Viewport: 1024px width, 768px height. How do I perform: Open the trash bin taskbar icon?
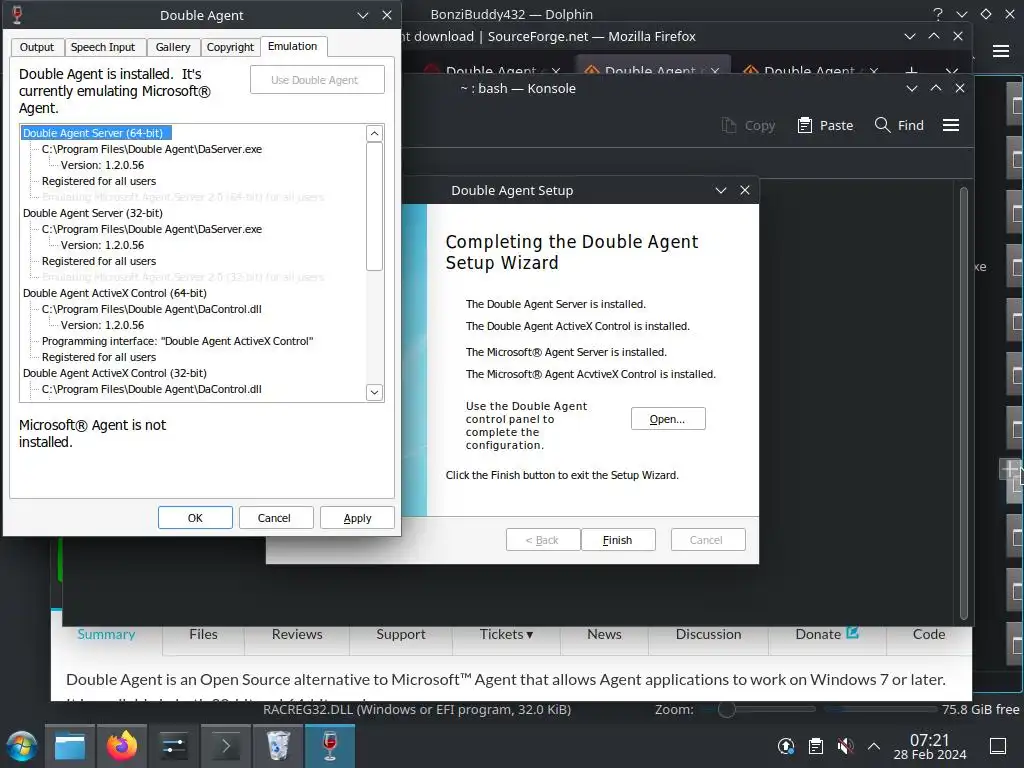point(278,746)
